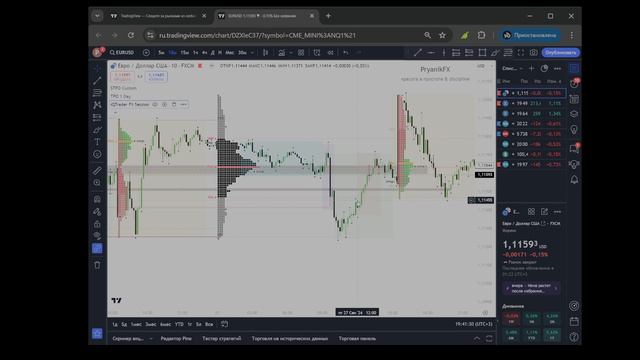
Task: Select the 15m timeframe
Action: [x=184, y=53]
